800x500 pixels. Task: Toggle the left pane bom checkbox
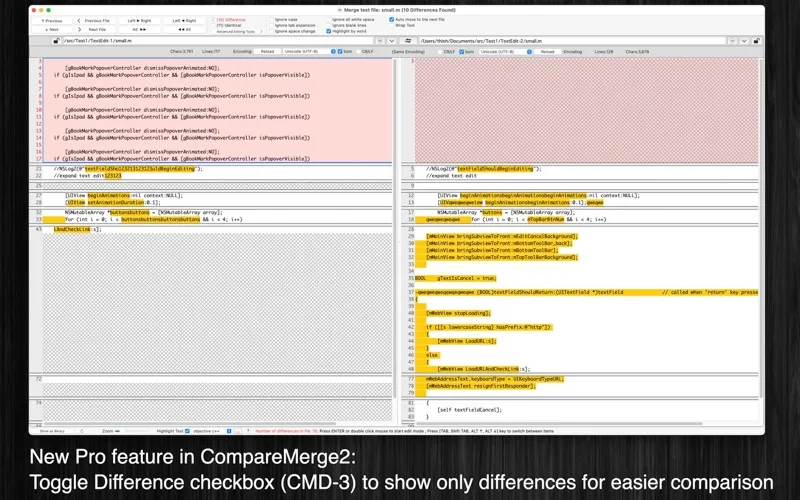click(340, 52)
